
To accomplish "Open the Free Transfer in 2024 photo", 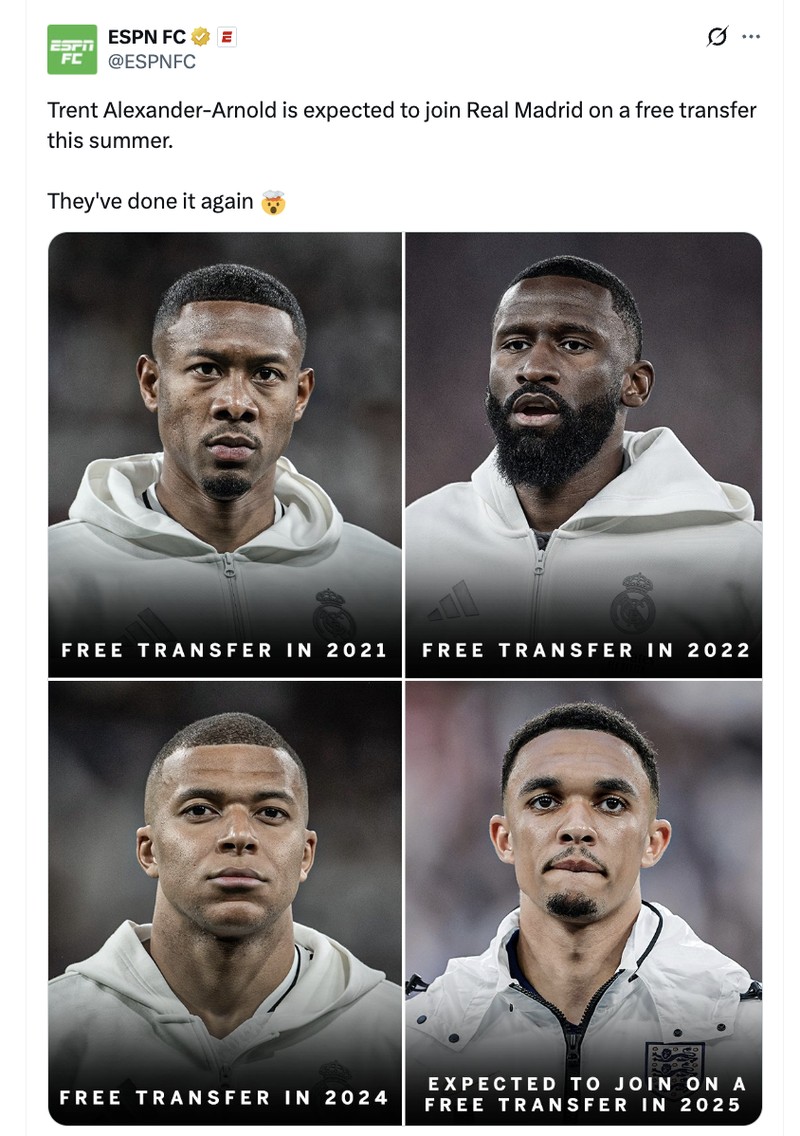I will [225, 903].
